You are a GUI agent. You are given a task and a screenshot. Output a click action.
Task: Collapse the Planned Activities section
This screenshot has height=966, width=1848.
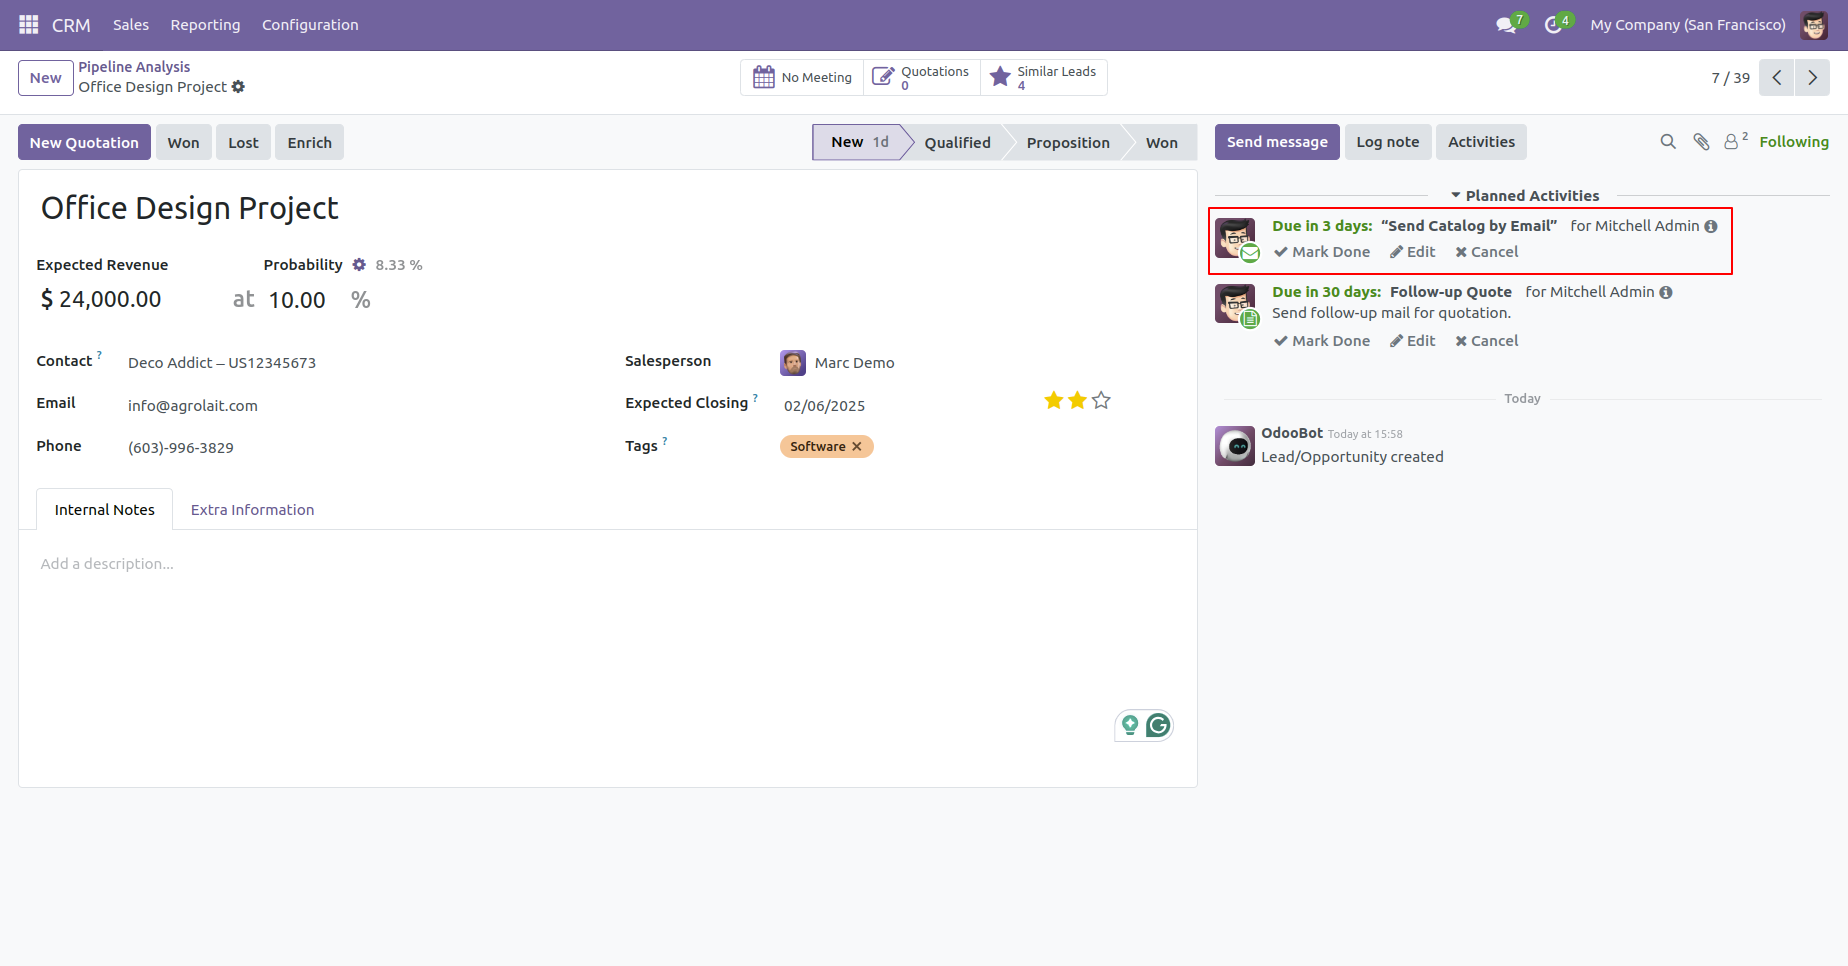[x=1525, y=196]
